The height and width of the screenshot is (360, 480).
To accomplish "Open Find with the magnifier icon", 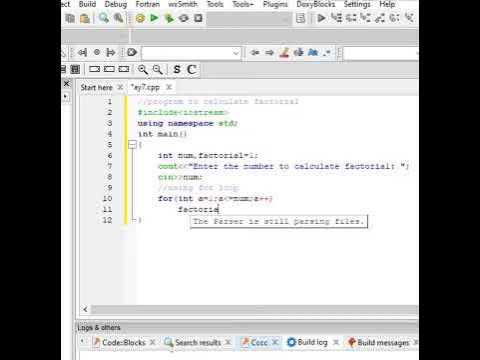I will point(104,18).
